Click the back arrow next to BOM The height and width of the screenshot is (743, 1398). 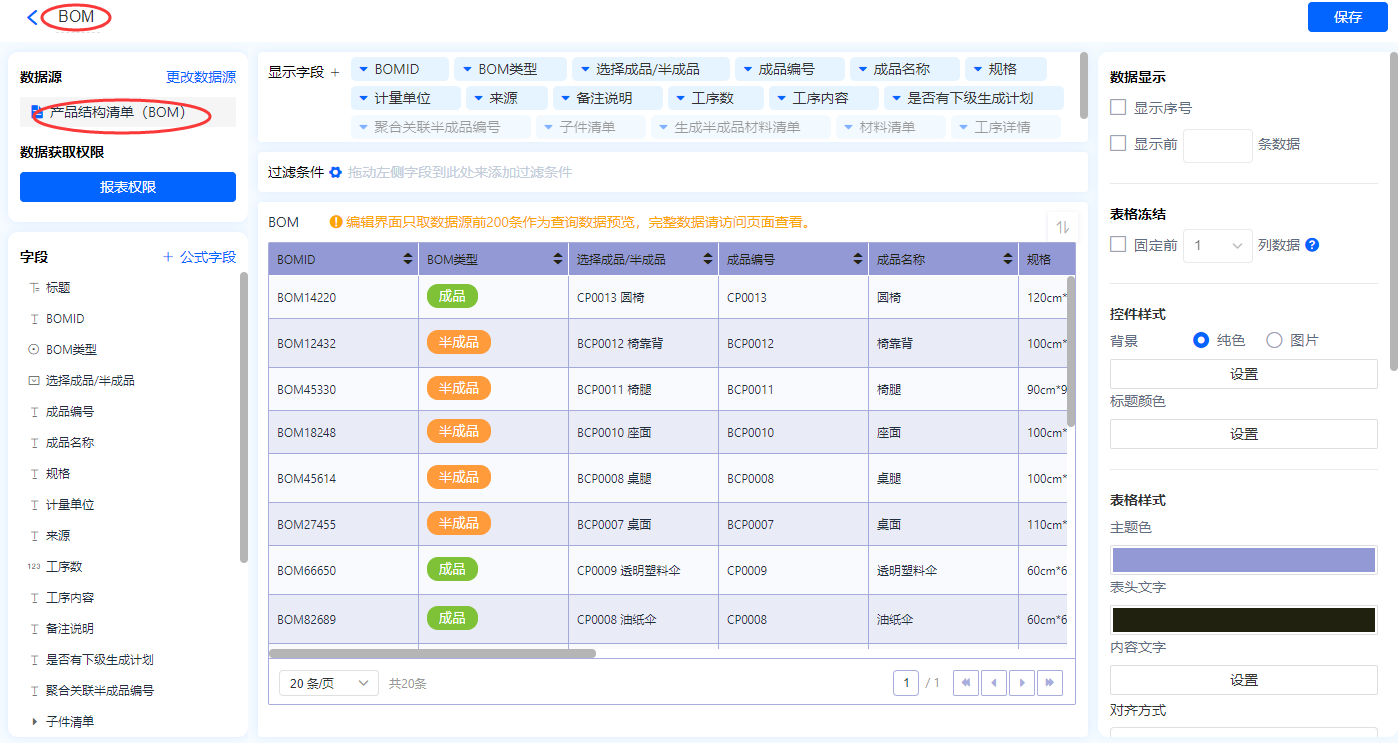click(x=33, y=17)
